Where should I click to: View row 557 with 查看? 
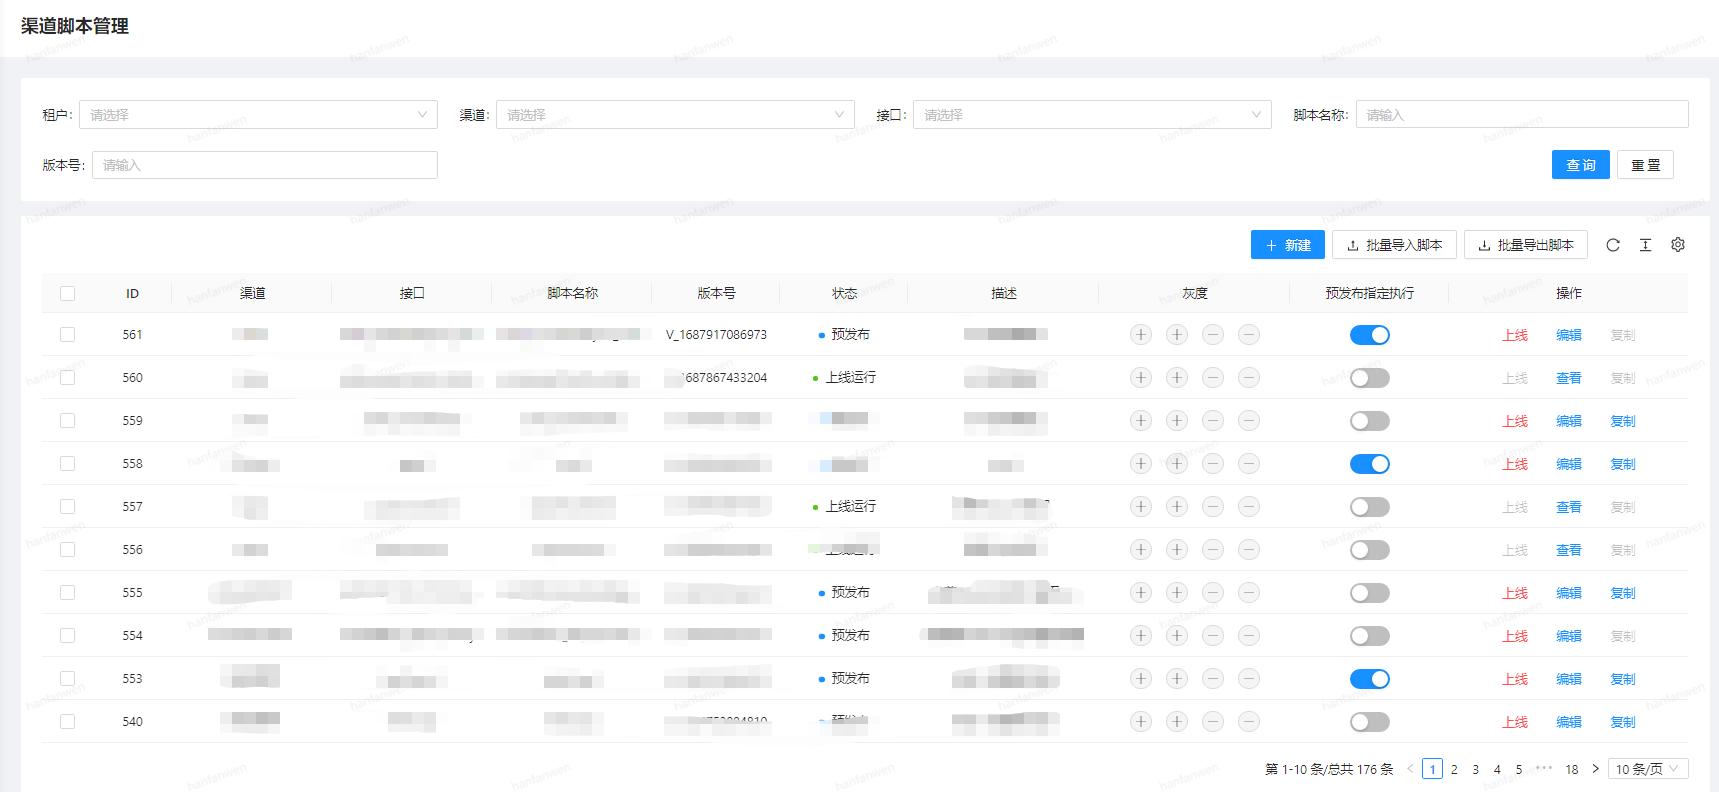pyautogui.click(x=1569, y=507)
